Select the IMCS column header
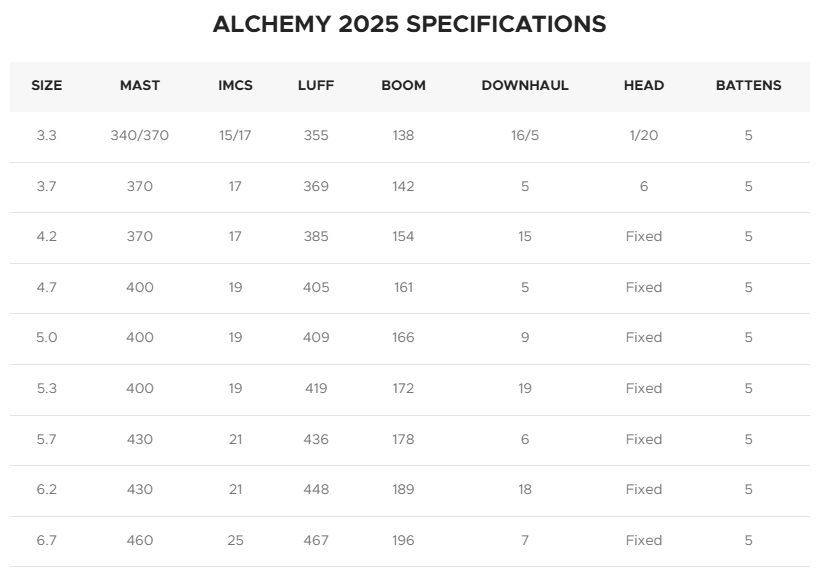Screen dimensions: 823x580 (x=235, y=86)
